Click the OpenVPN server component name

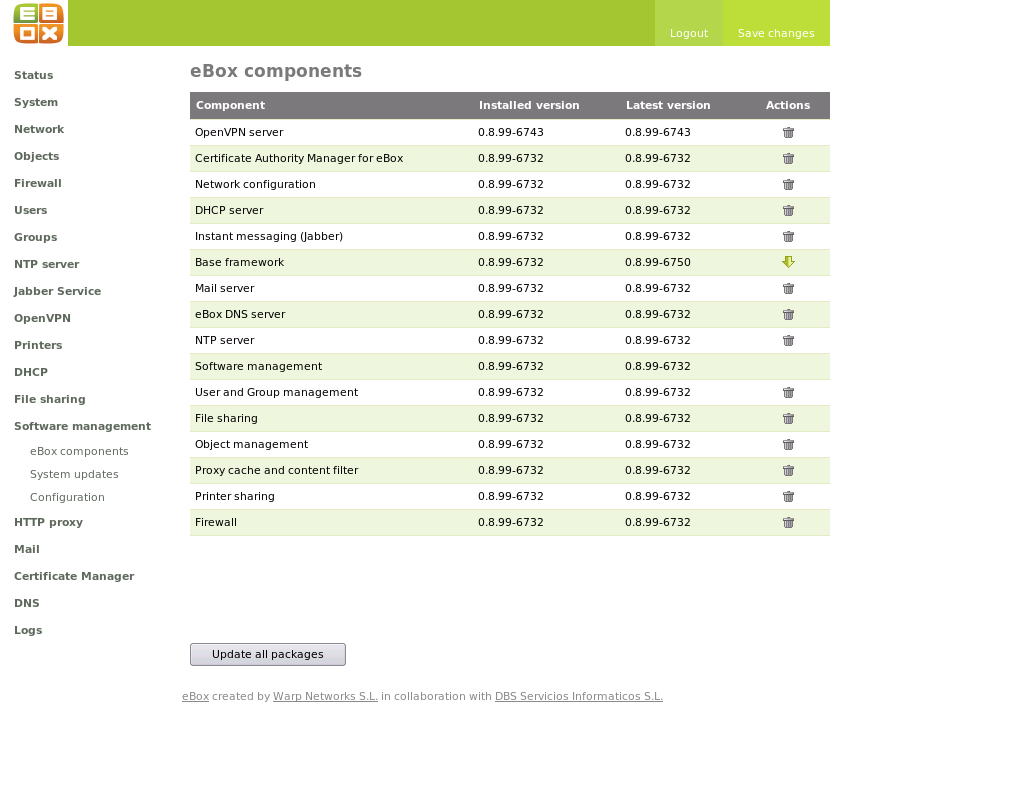239,133
